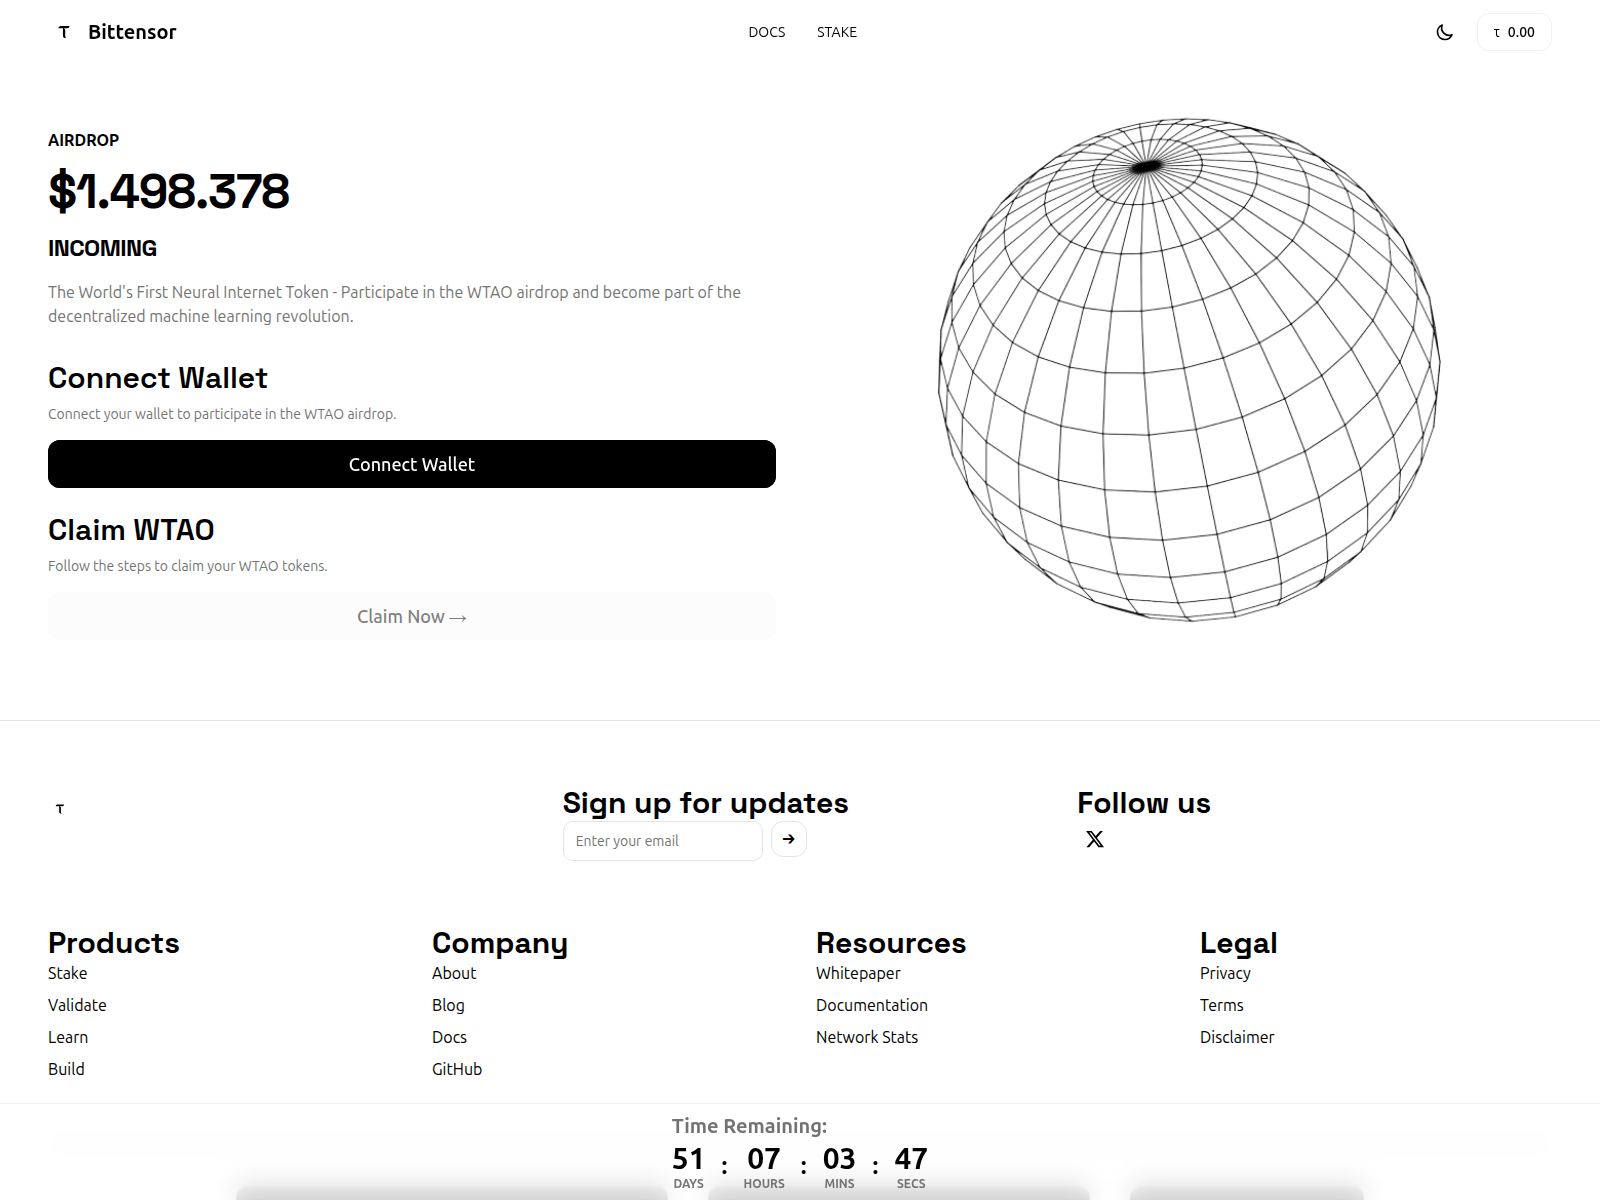Image resolution: width=1600 pixels, height=1200 pixels.
Task: Click the Bittensor brand name text
Action: (x=132, y=32)
